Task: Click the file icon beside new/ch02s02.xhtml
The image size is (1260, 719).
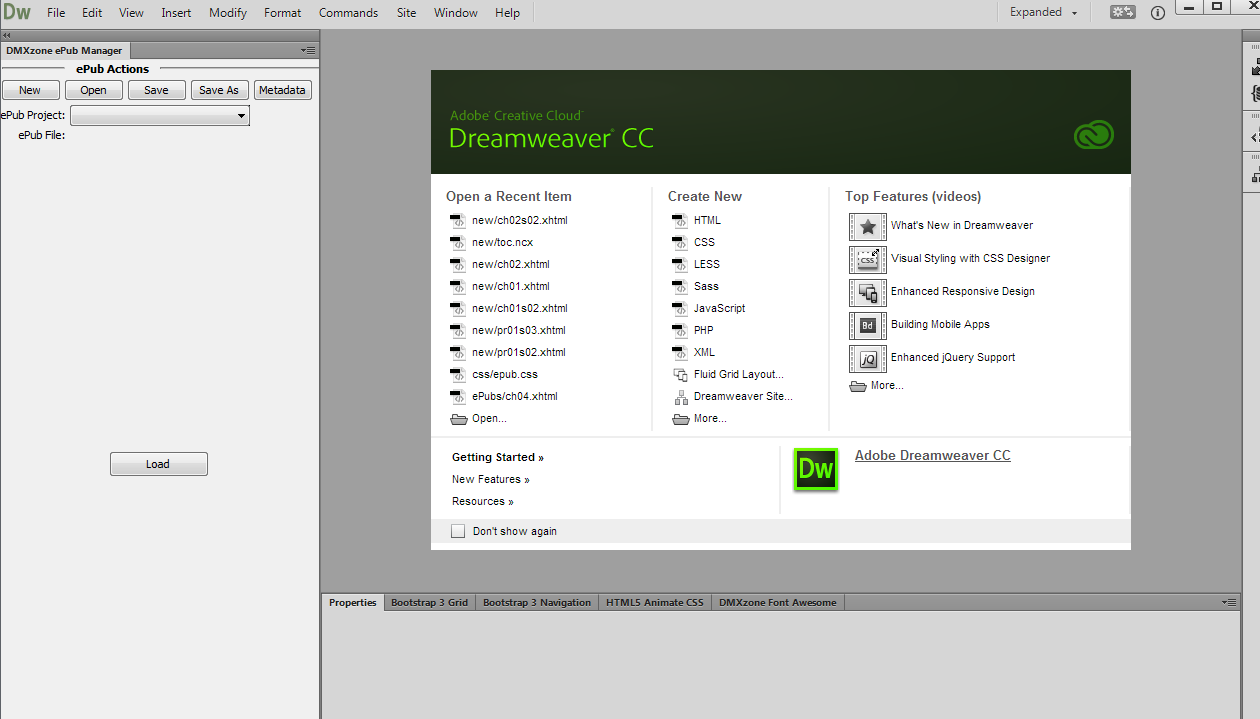Action: pyautogui.click(x=458, y=221)
